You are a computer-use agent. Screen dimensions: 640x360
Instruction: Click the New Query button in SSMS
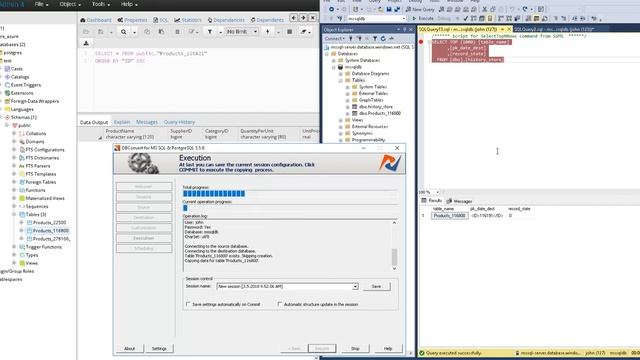[420, 9]
